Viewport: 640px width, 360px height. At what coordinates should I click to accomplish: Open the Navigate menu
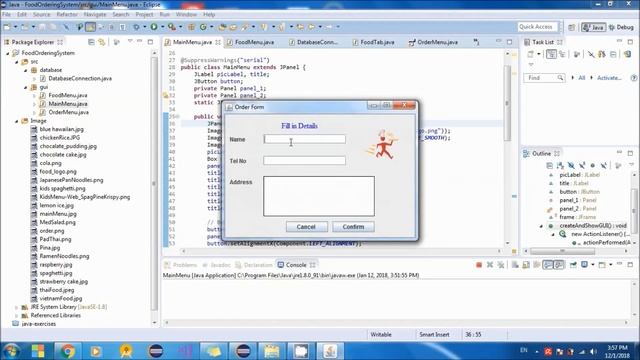coord(95,14)
